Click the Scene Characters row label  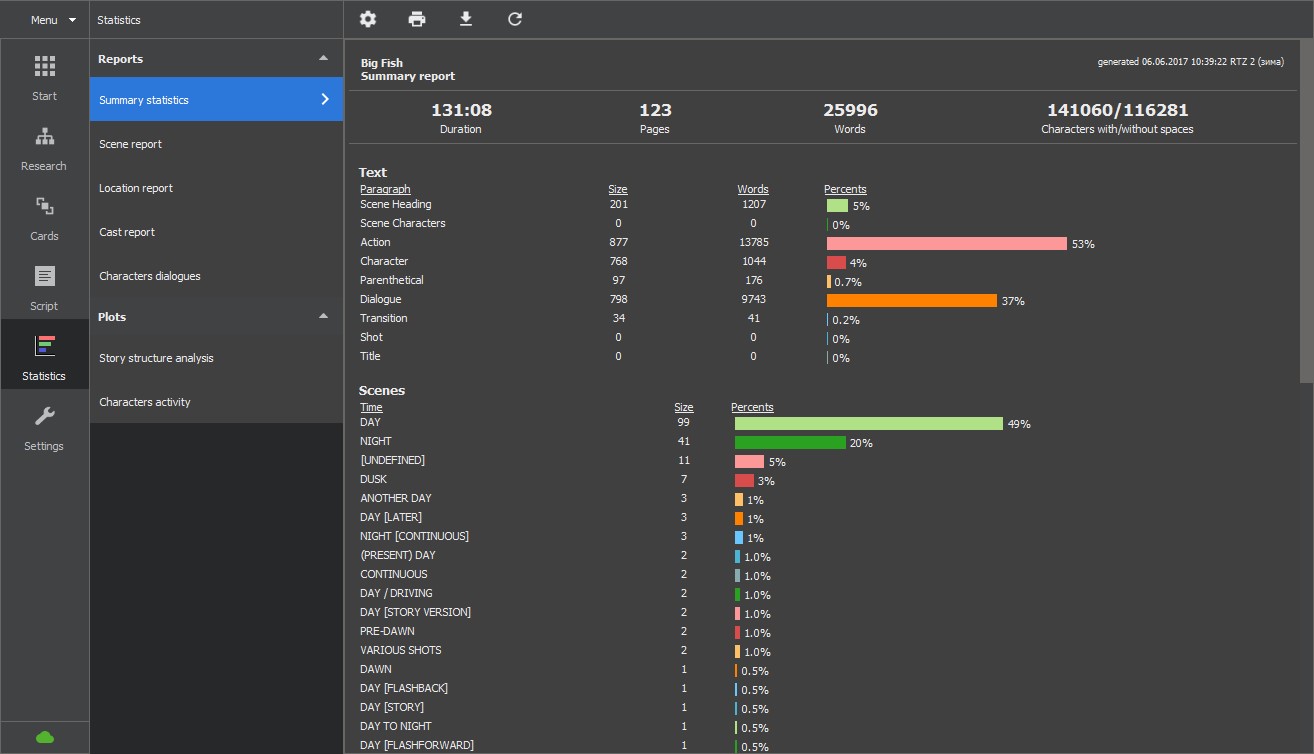403,223
